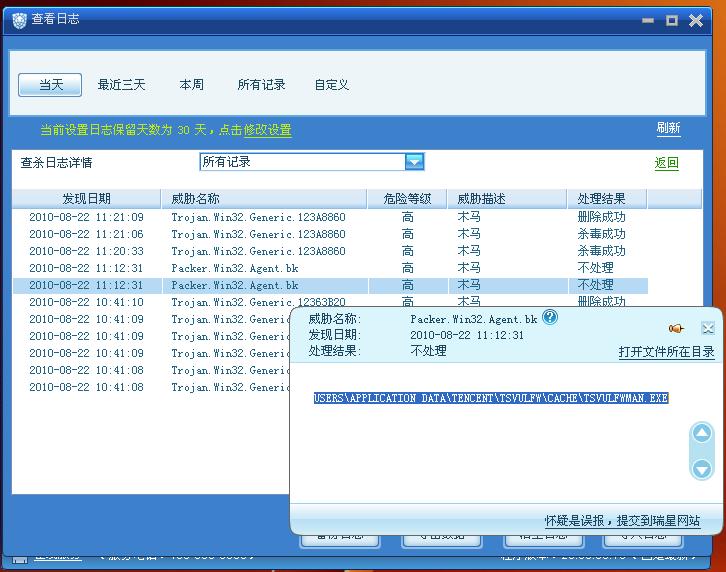Click the Rising shield logo in title bar
Viewport: 726px width, 572px height.
pyautogui.click(x=19, y=20)
